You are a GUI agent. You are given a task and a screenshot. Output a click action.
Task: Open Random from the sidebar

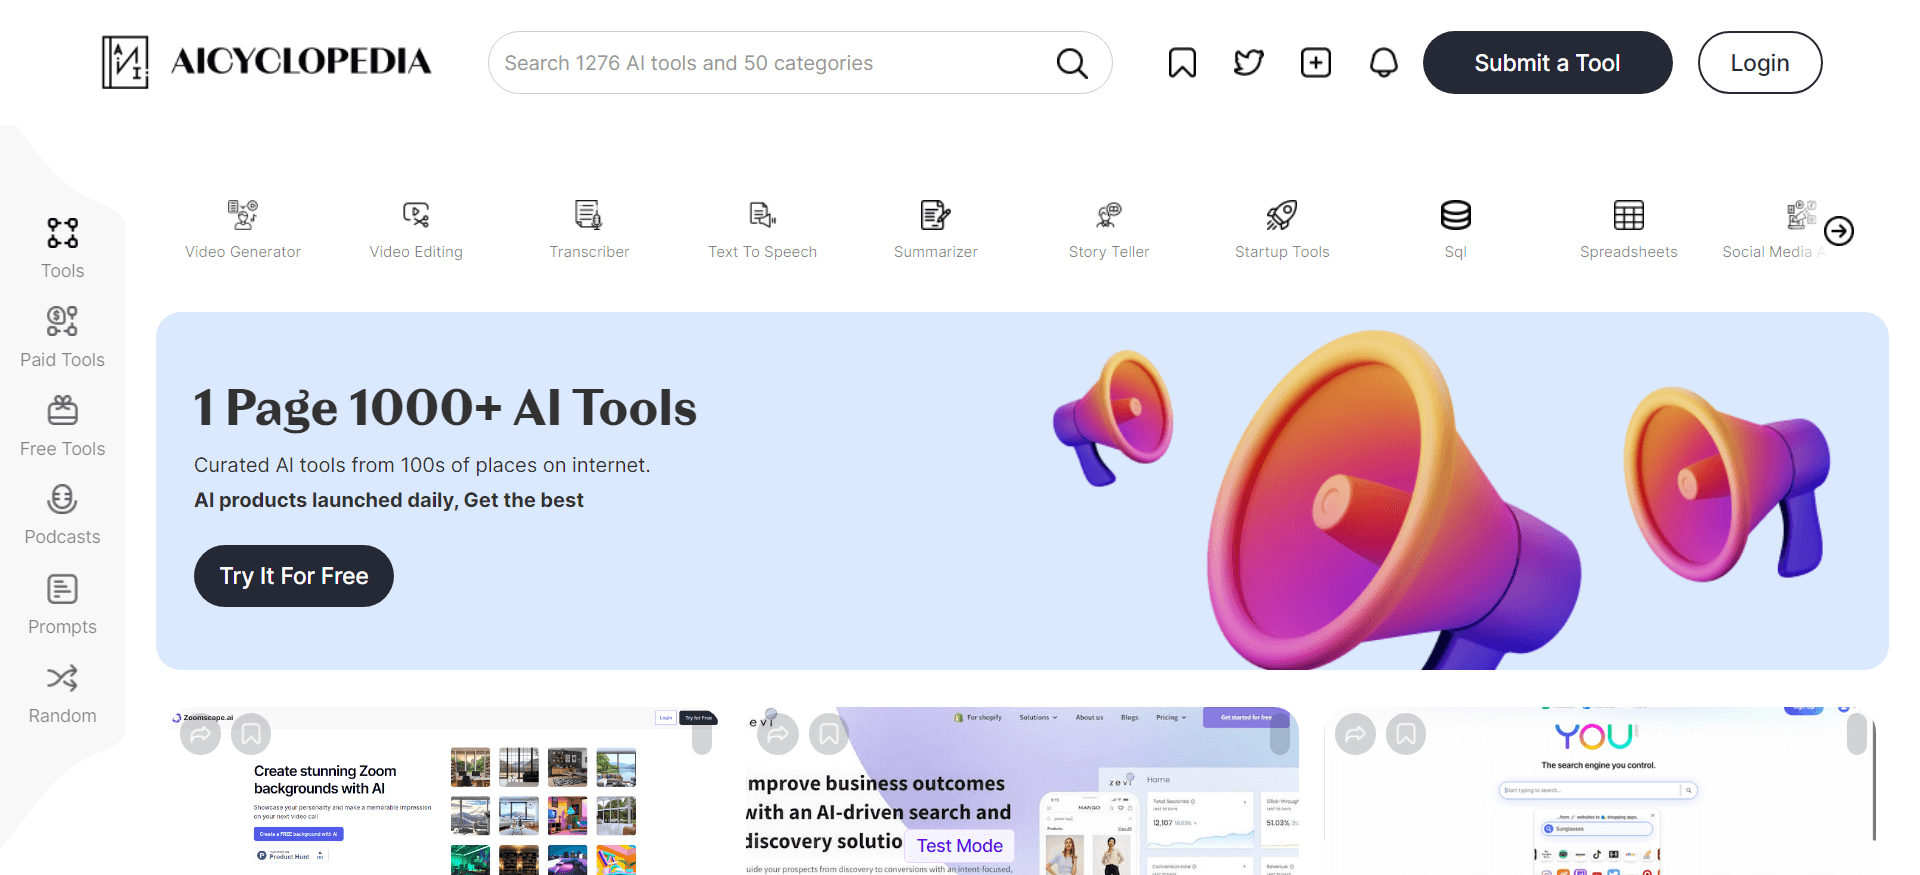(62, 693)
